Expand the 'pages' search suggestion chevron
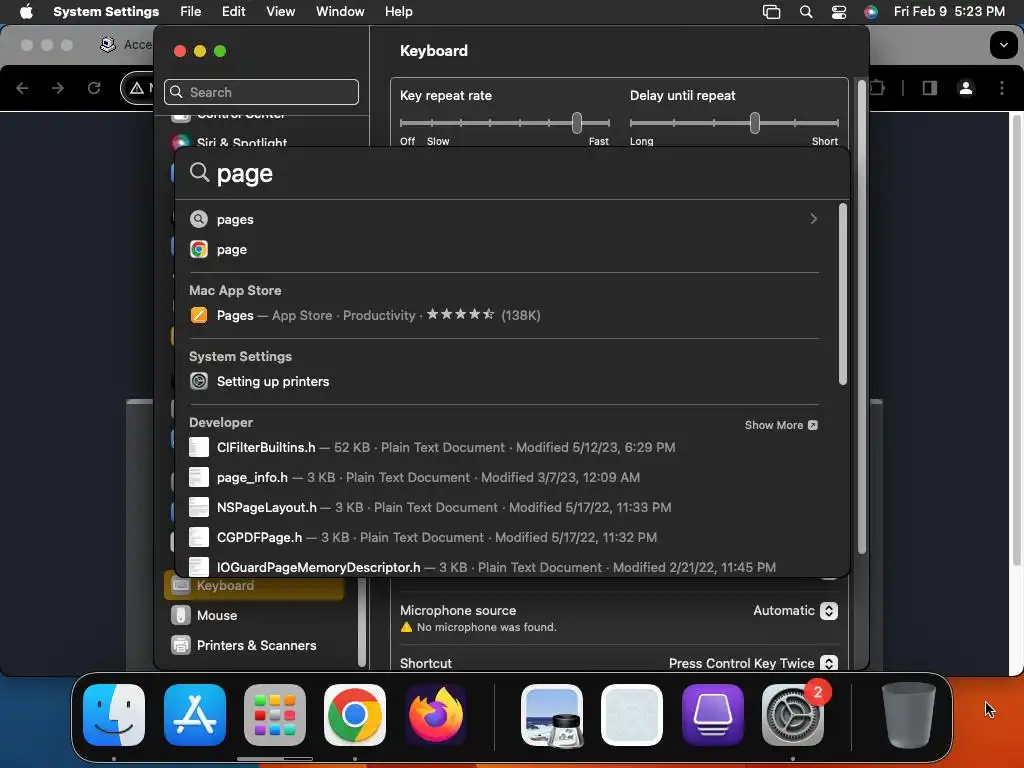Viewport: 1024px width, 768px height. [813, 219]
